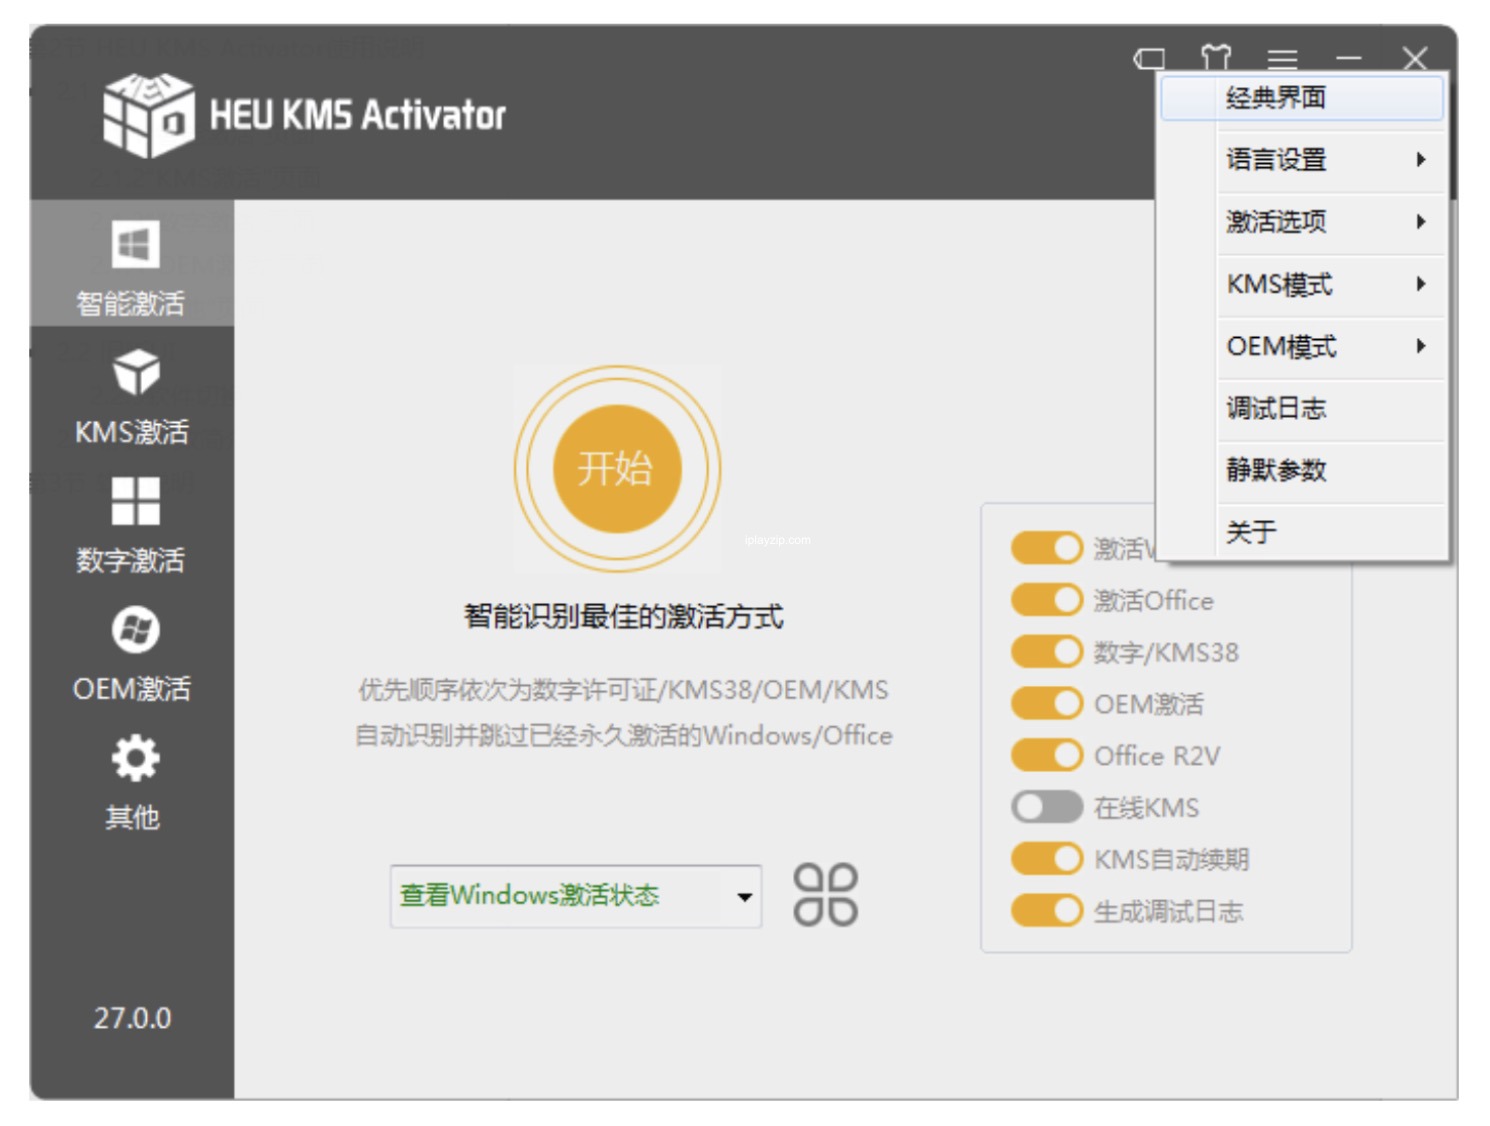This screenshot has height=1126, width=1490.
Task: Click the 智能识别最佳的激活方式 heading
Action: pyautogui.click(x=623, y=616)
